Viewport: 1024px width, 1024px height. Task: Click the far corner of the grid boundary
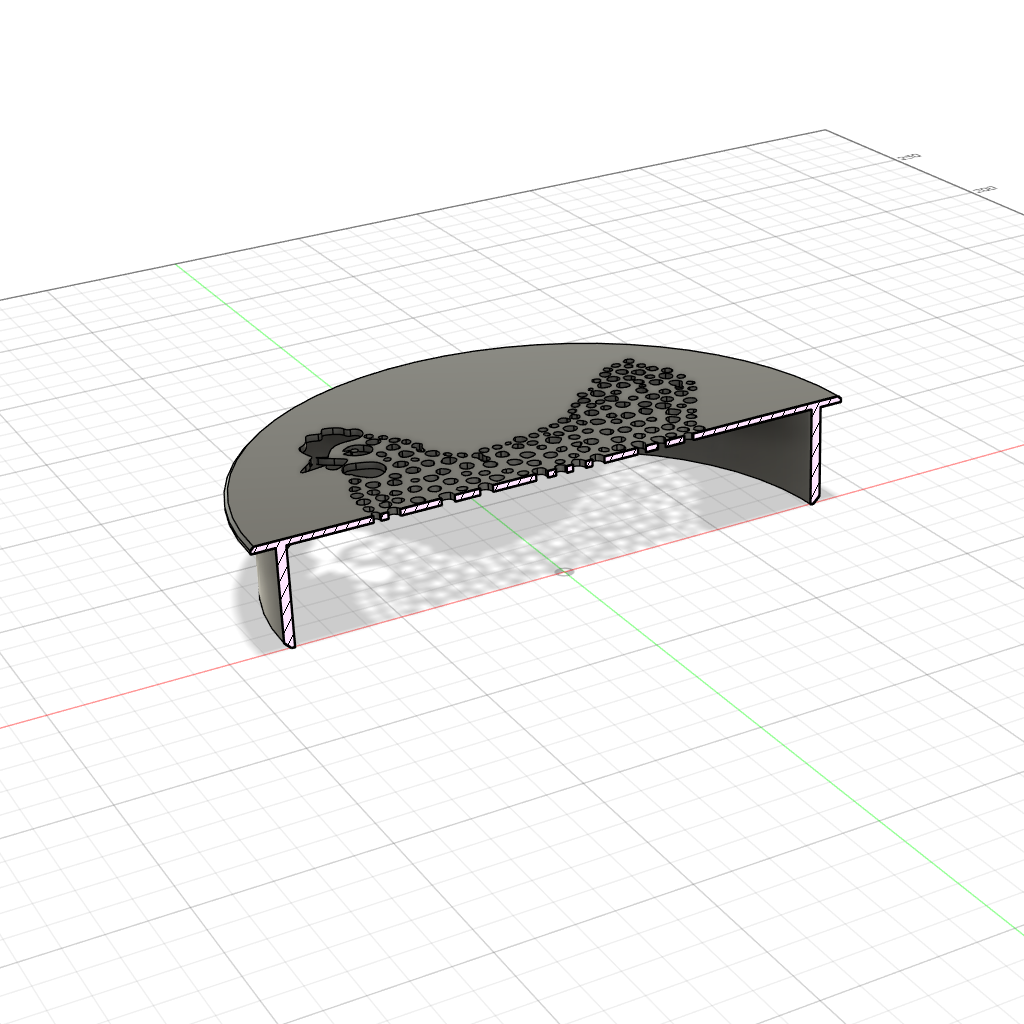(827, 130)
